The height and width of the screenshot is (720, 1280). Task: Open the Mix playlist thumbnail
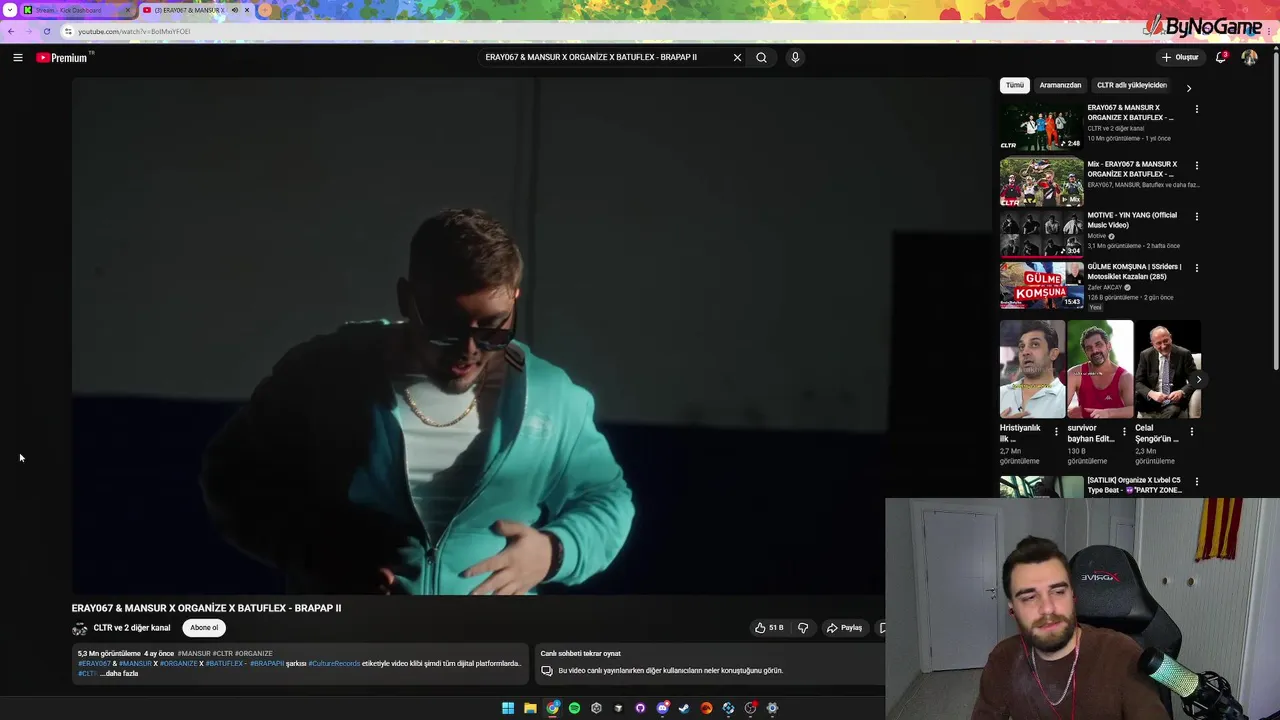1041,182
